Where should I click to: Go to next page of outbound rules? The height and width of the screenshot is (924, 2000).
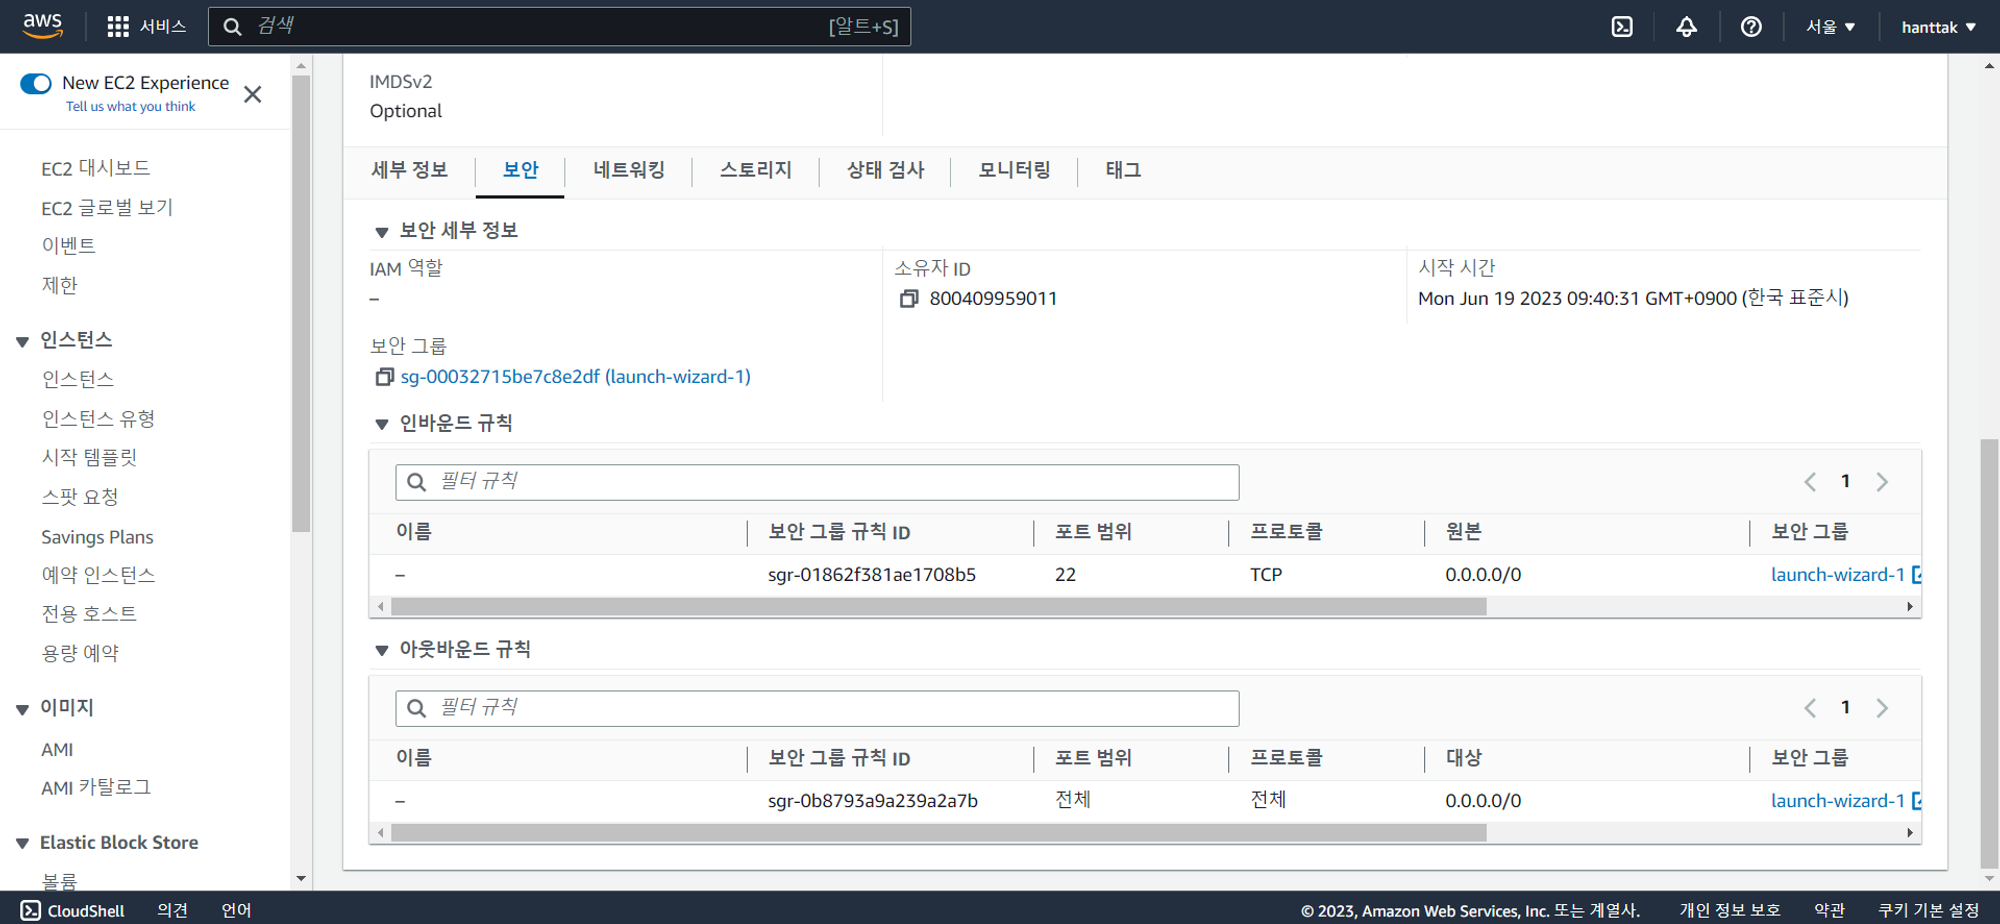1882,708
